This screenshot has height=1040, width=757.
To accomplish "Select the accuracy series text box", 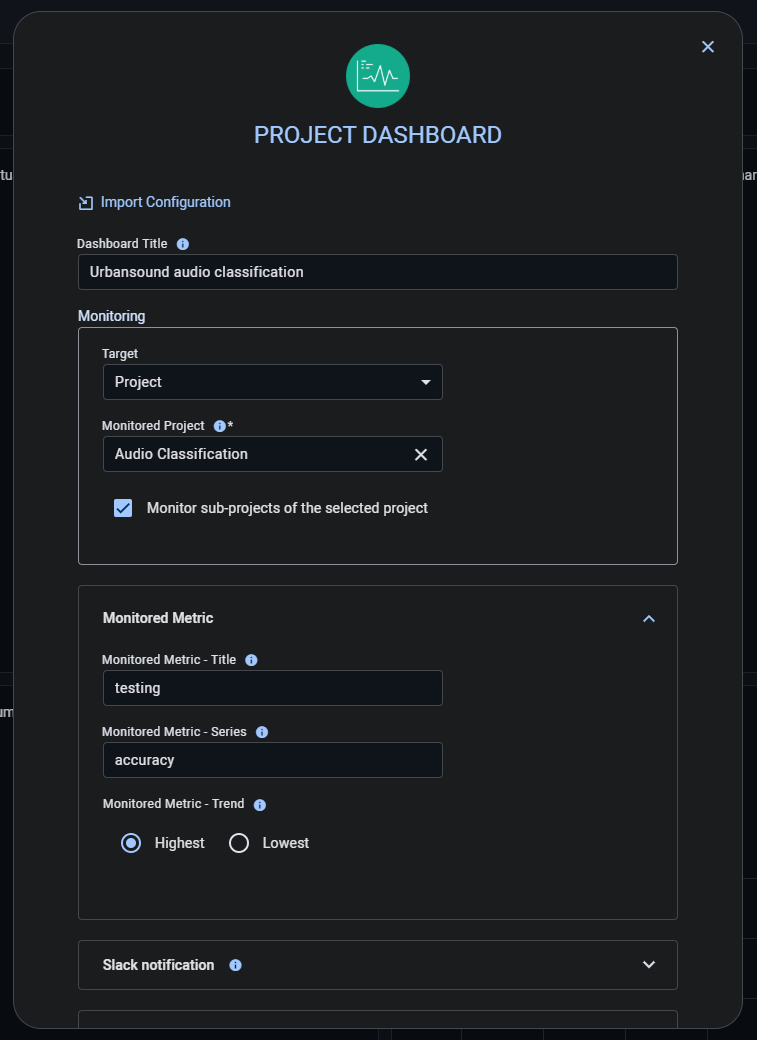I will [x=272, y=760].
